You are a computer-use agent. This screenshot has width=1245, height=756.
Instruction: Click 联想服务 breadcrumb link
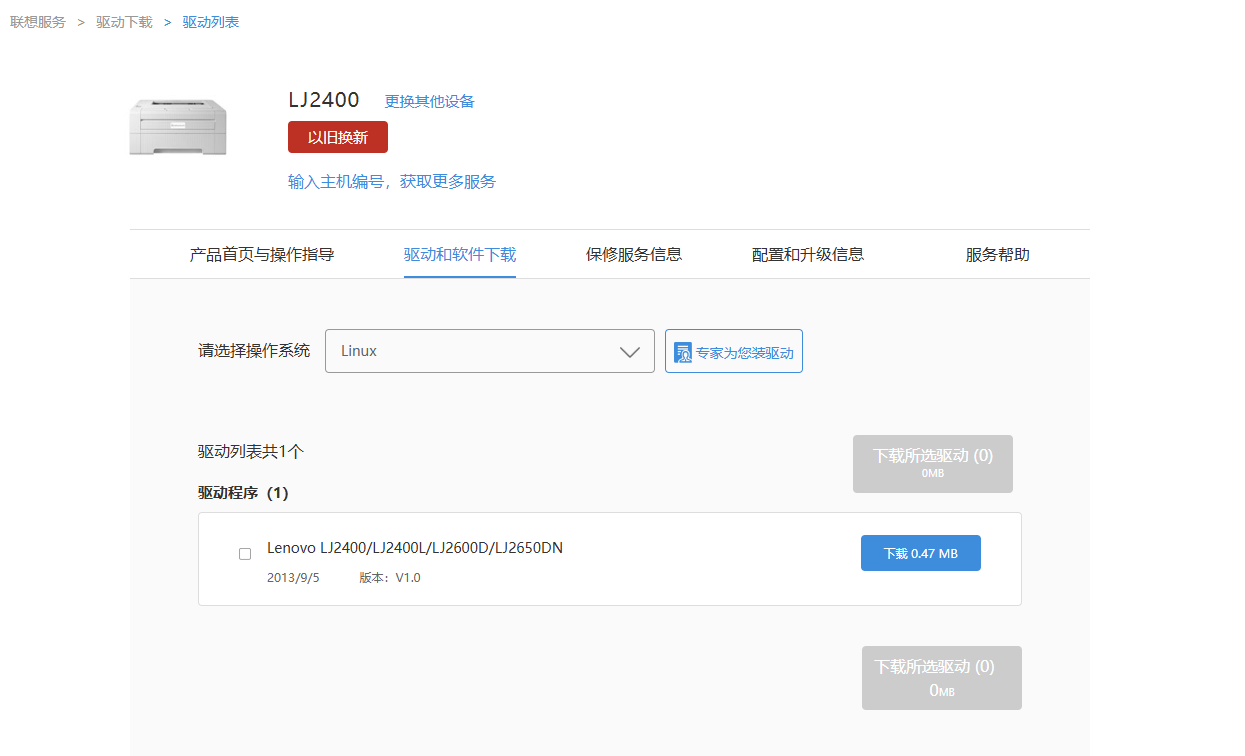click(38, 22)
